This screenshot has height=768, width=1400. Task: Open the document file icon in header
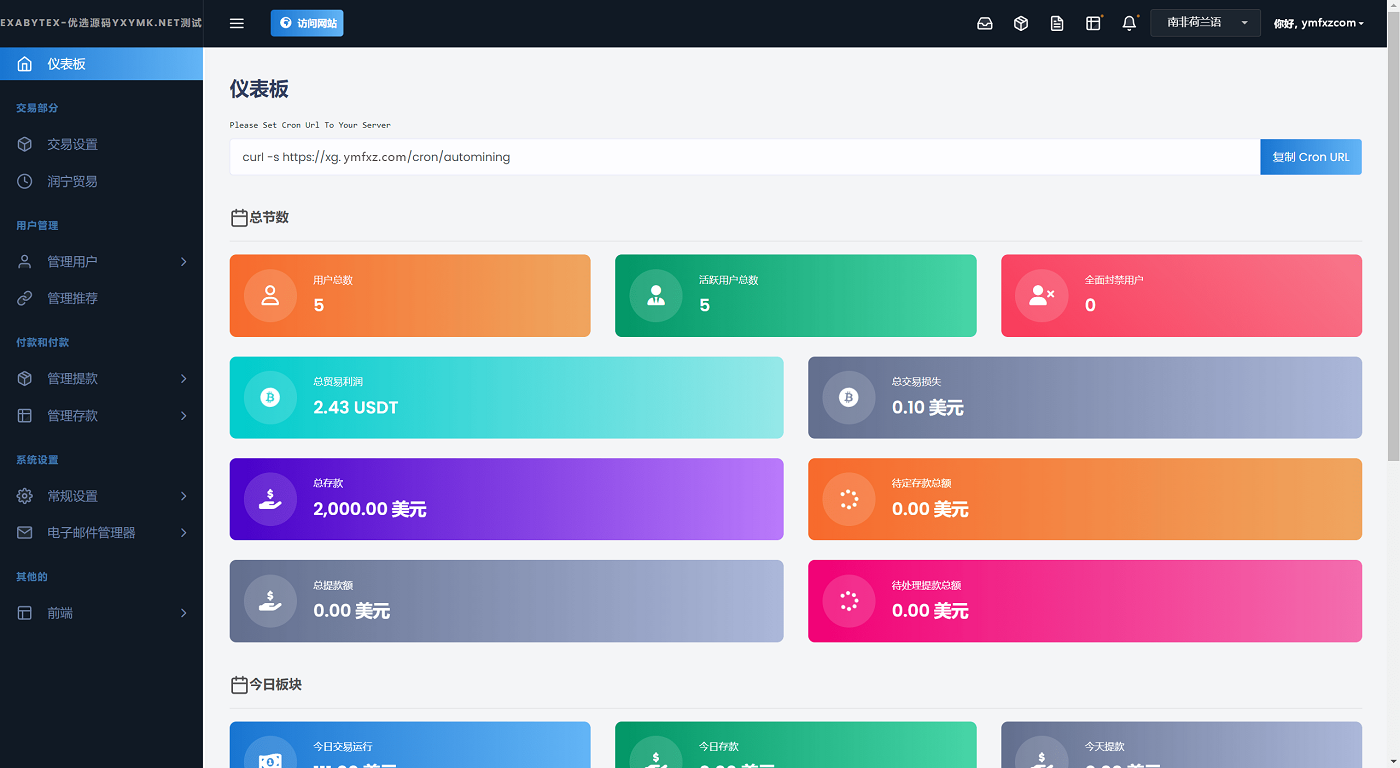click(x=1057, y=23)
